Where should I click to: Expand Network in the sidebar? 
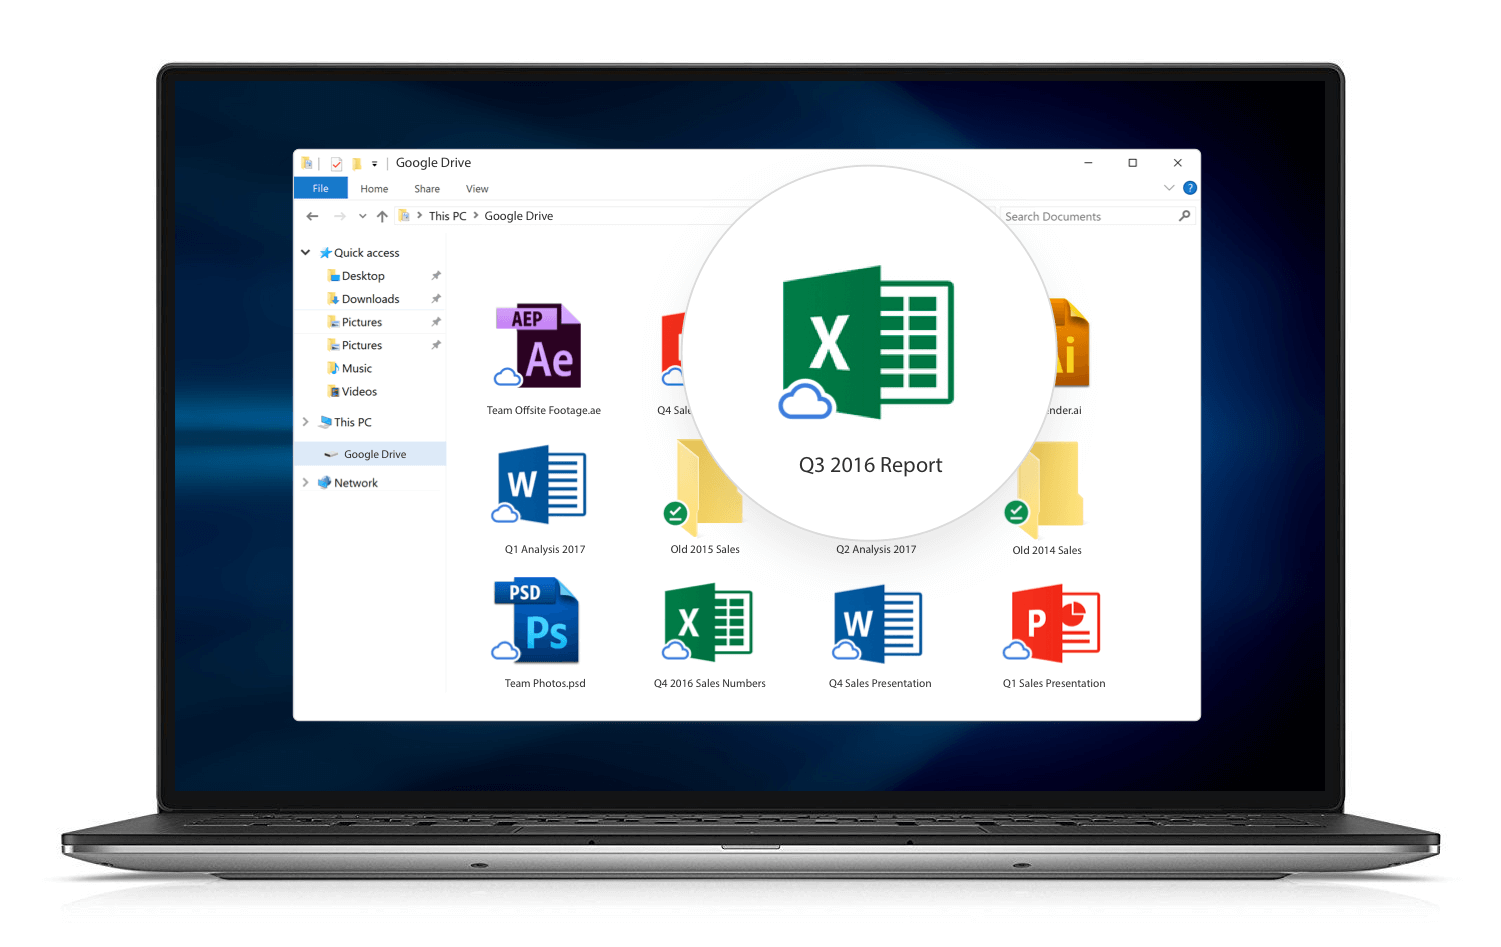point(306,482)
